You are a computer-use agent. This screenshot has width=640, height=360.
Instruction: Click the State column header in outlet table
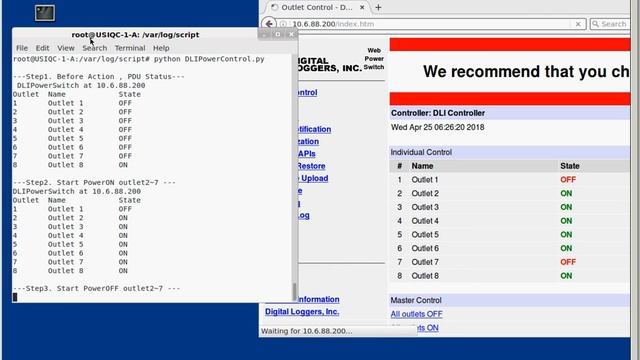point(570,166)
